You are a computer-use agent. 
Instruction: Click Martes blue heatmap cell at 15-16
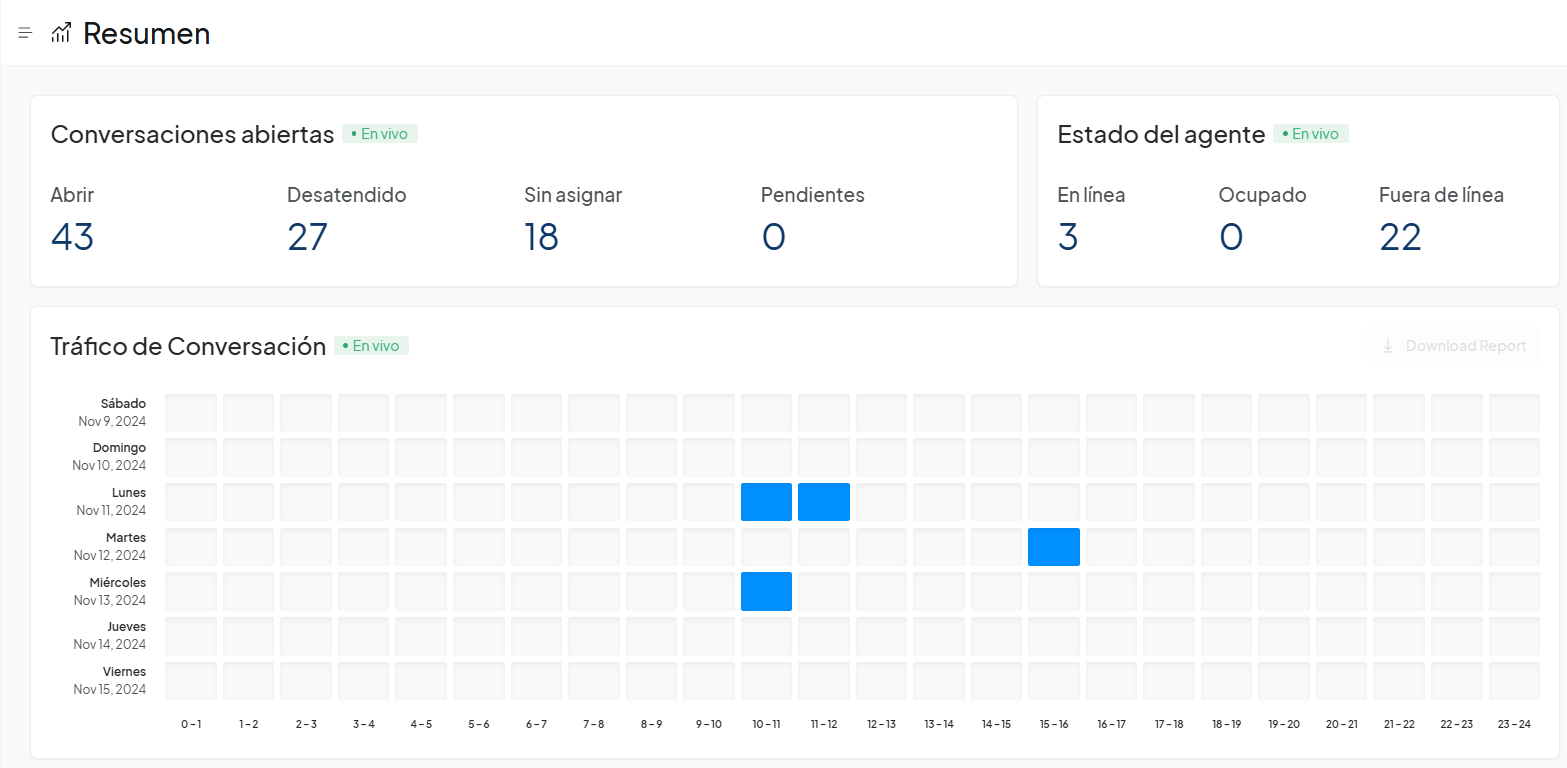[x=1054, y=547]
